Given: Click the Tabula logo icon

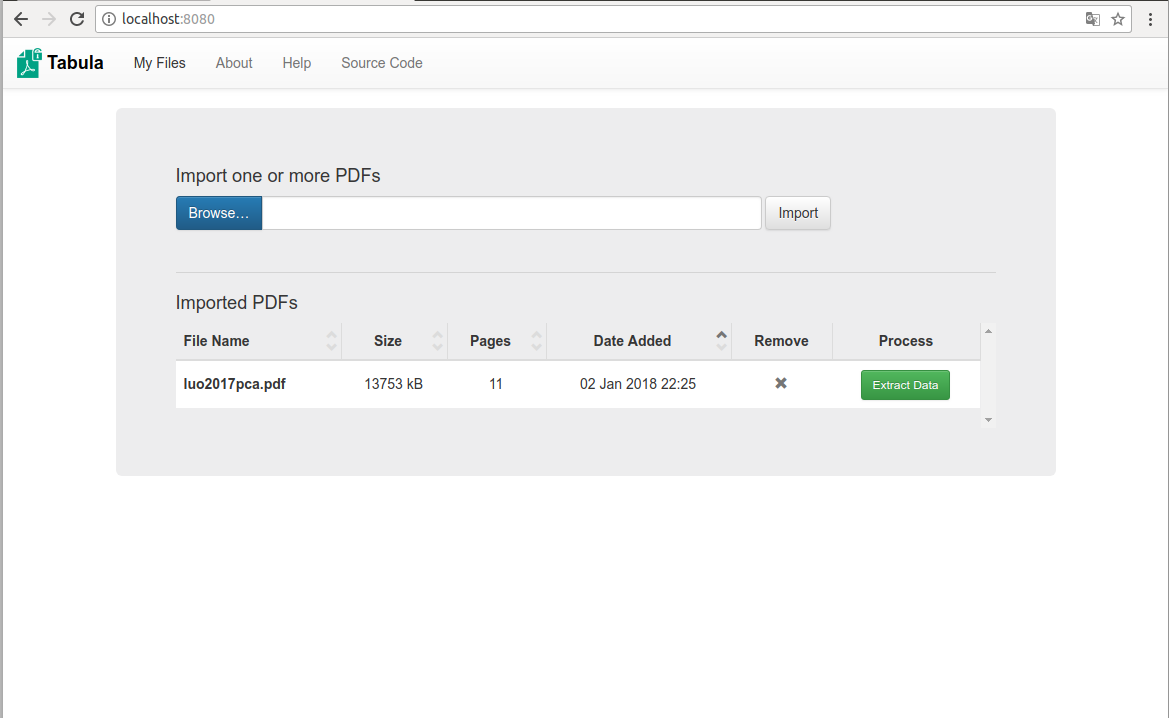Looking at the screenshot, I should 29,63.
